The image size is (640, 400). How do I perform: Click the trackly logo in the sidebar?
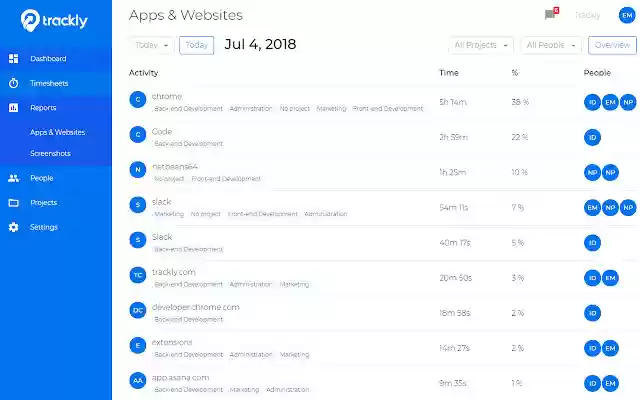(x=54, y=20)
